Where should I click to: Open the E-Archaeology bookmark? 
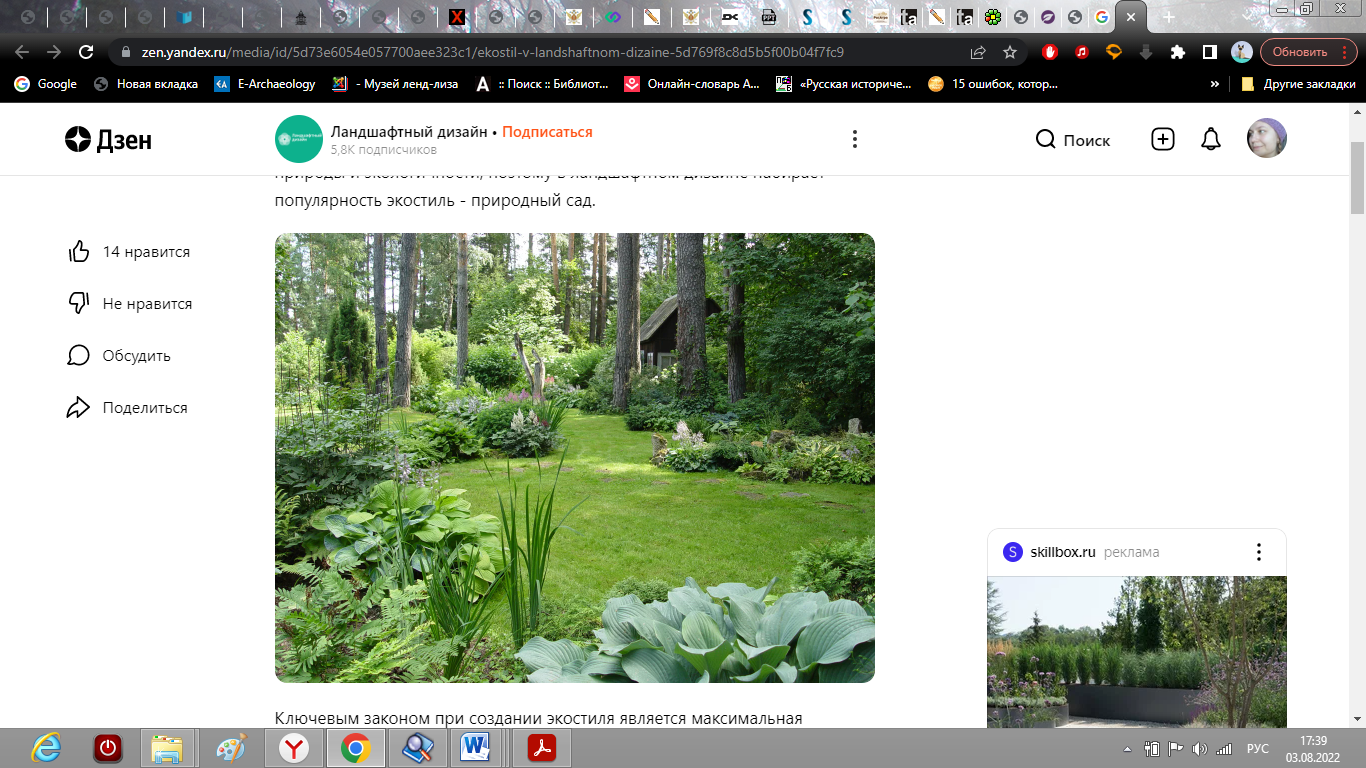[266, 84]
